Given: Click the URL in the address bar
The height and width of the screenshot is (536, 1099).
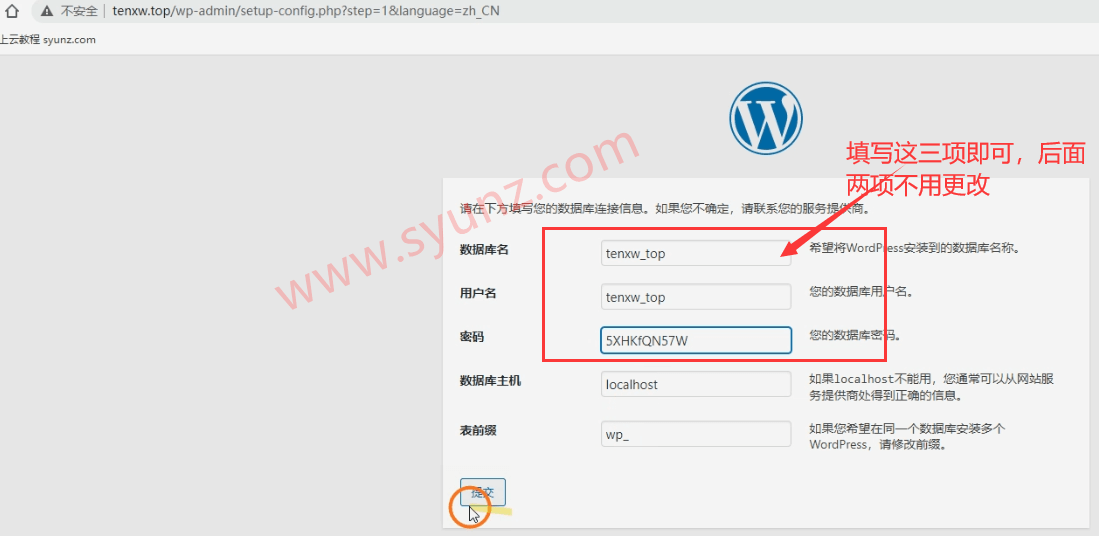Looking at the screenshot, I should [306, 11].
